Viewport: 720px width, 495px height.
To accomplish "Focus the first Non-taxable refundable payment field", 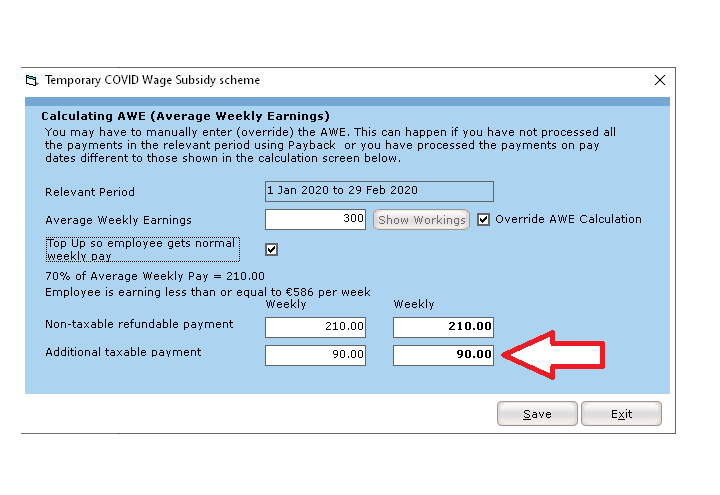I will pos(316,327).
